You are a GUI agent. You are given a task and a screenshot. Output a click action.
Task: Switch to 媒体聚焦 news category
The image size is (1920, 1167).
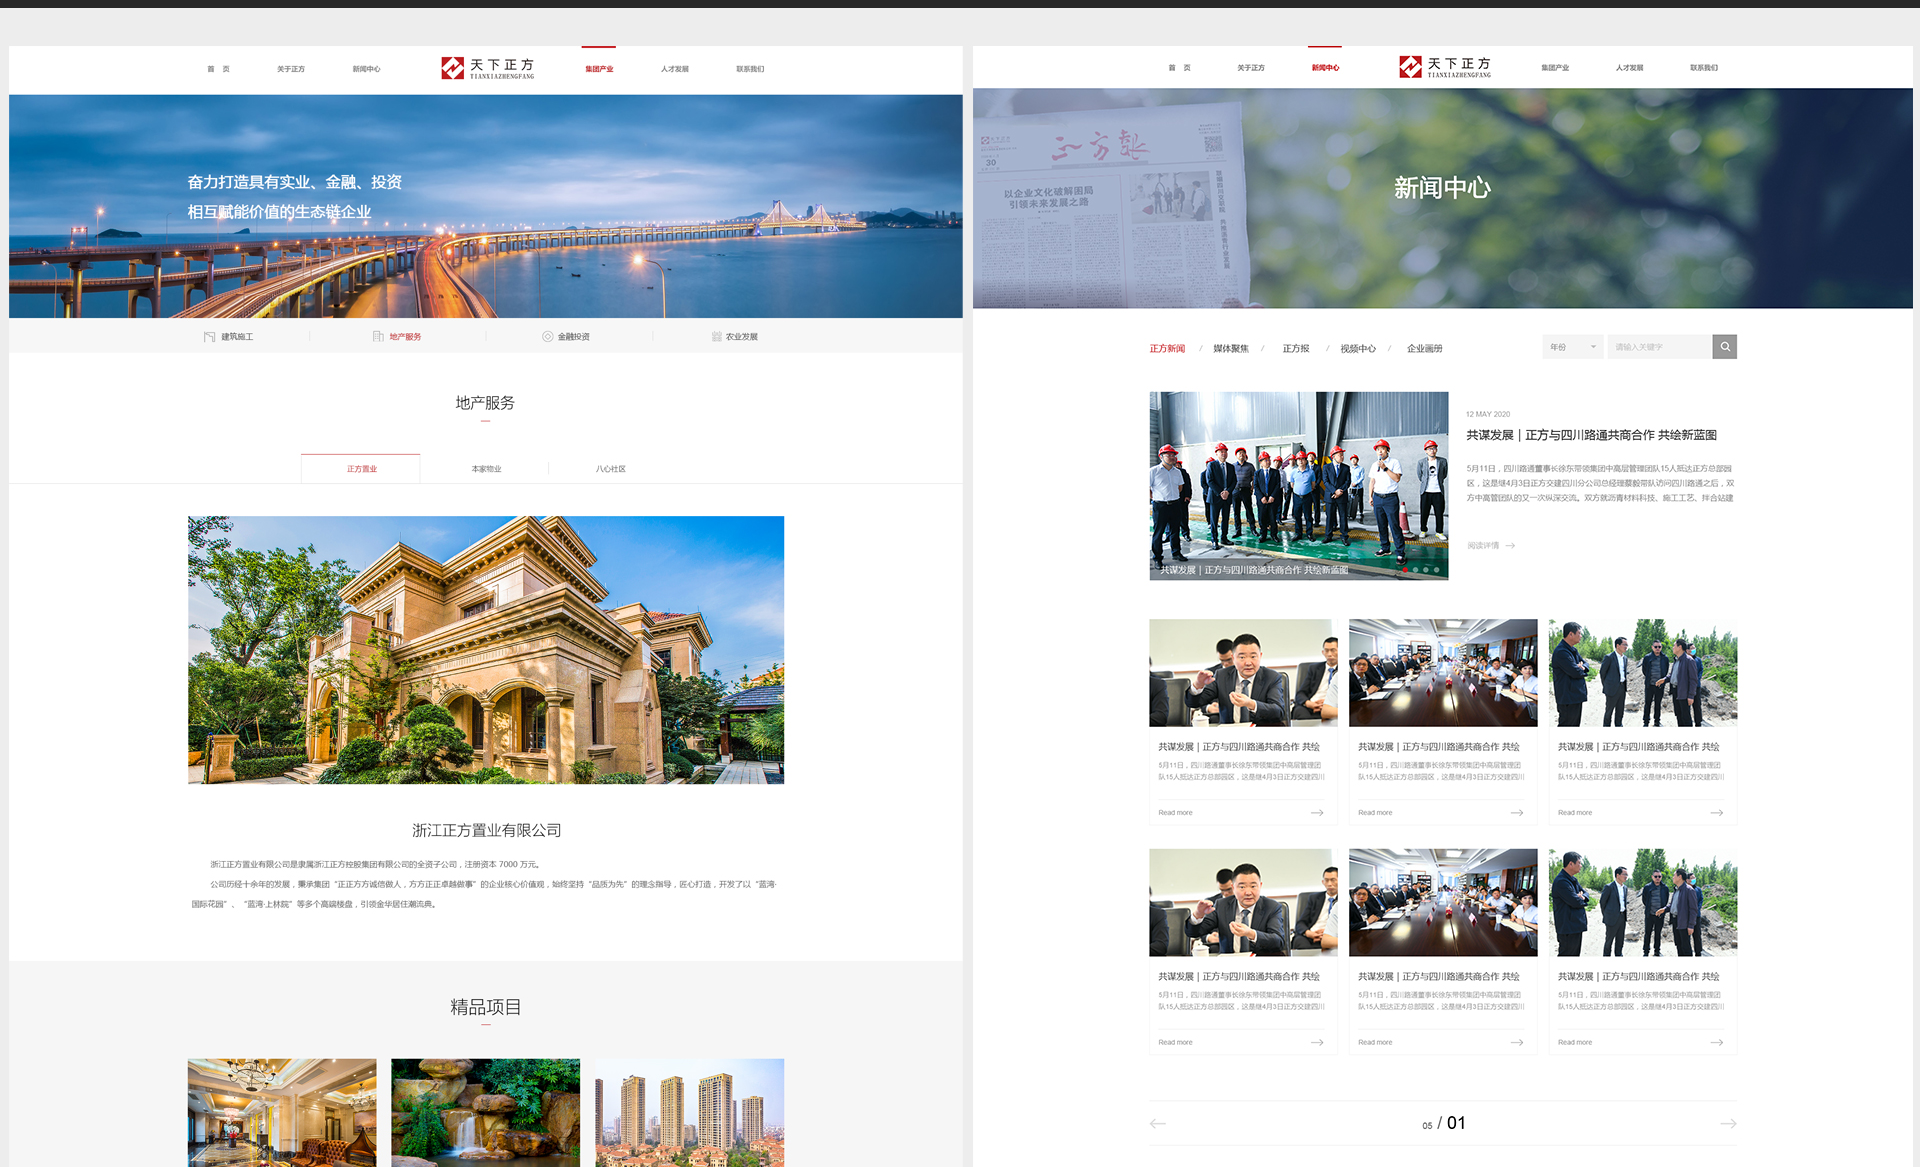click(1231, 349)
